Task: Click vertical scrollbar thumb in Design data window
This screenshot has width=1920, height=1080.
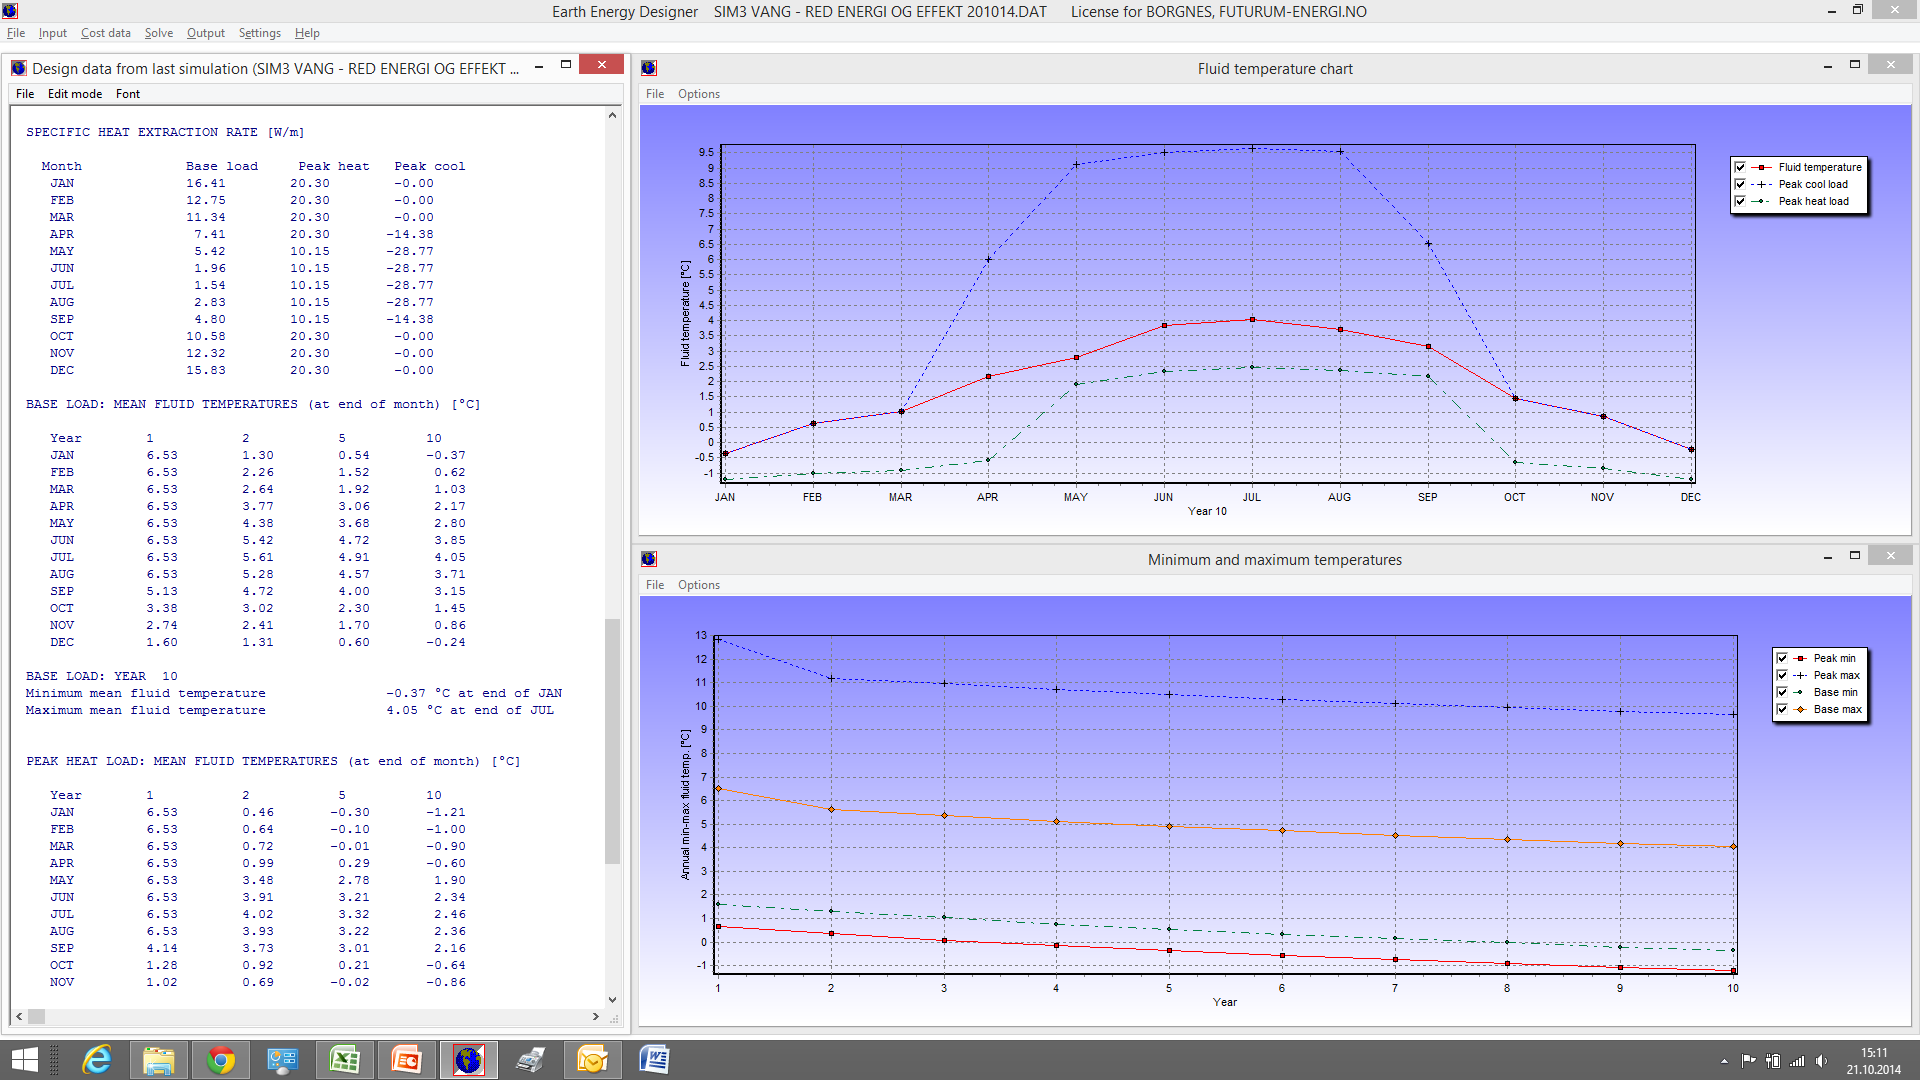Action: (x=612, y=741)
